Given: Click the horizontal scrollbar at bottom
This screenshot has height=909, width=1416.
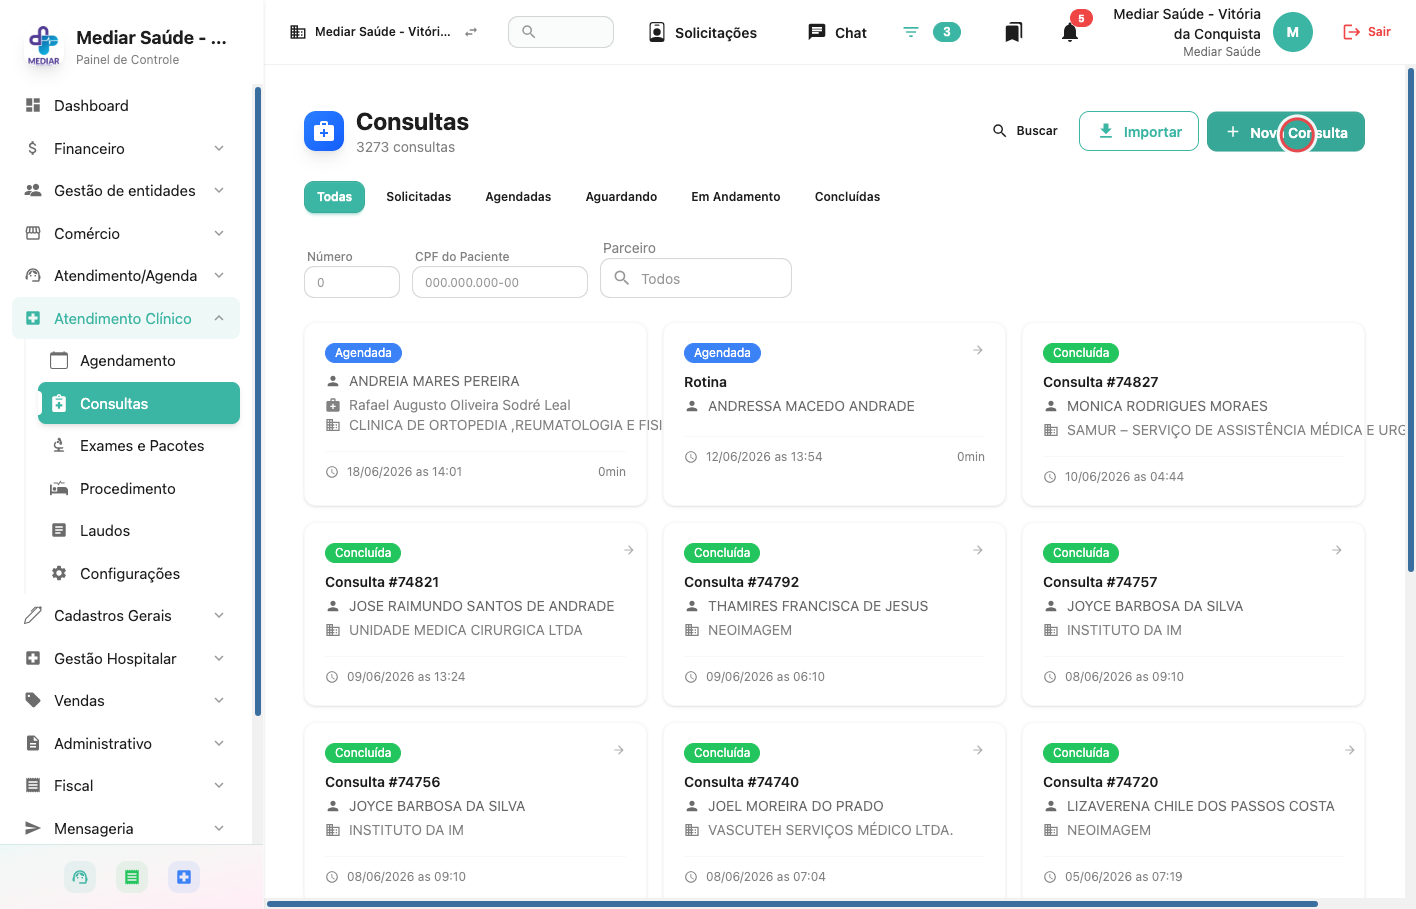Looking at the screenshot, I should [792, 904].
